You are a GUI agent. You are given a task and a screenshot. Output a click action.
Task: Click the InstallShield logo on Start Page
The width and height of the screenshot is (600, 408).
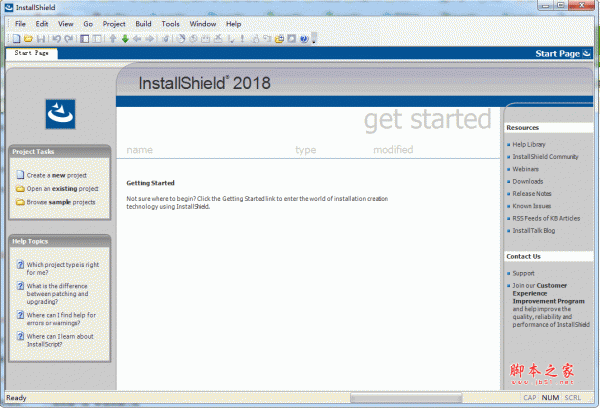click(x=60, y=114)
